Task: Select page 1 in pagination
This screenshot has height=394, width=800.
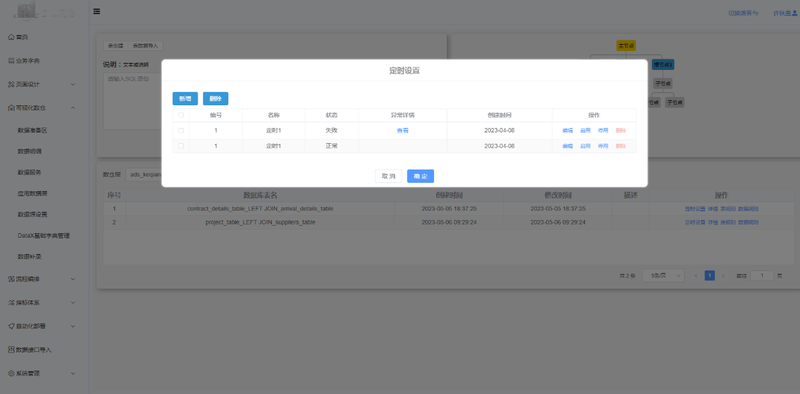Action: tap(709, 276)
